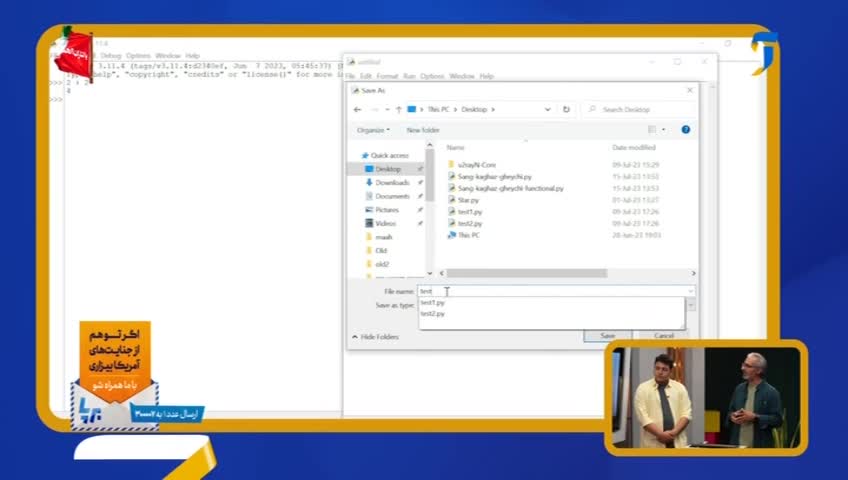This screenshot has height=480, width=848.
Task: Sort files by Name column header
Action: 455,148
